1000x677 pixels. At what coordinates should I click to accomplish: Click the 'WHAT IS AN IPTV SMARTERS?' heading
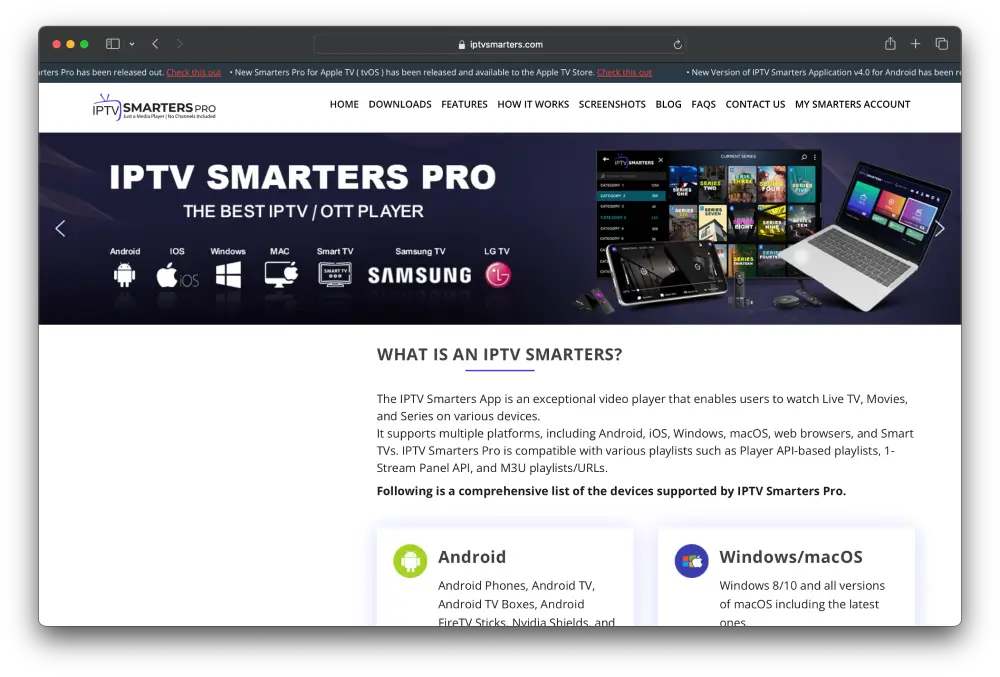(499, 354)
